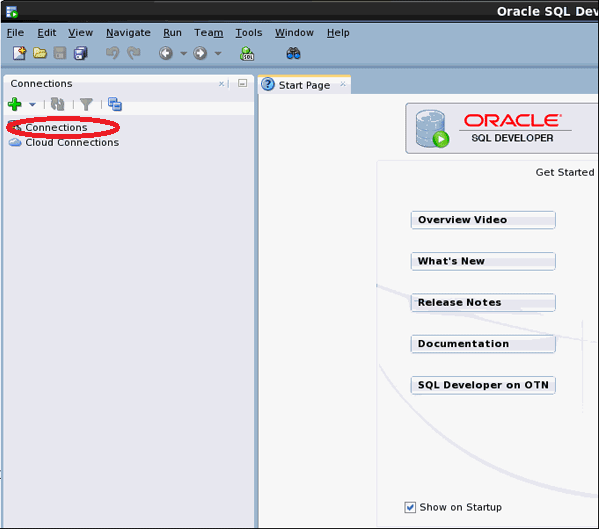The width and height of the screenshot is (599, 529).
Task: Click the funnel Filter icon
Action: (x=86, y=104)
